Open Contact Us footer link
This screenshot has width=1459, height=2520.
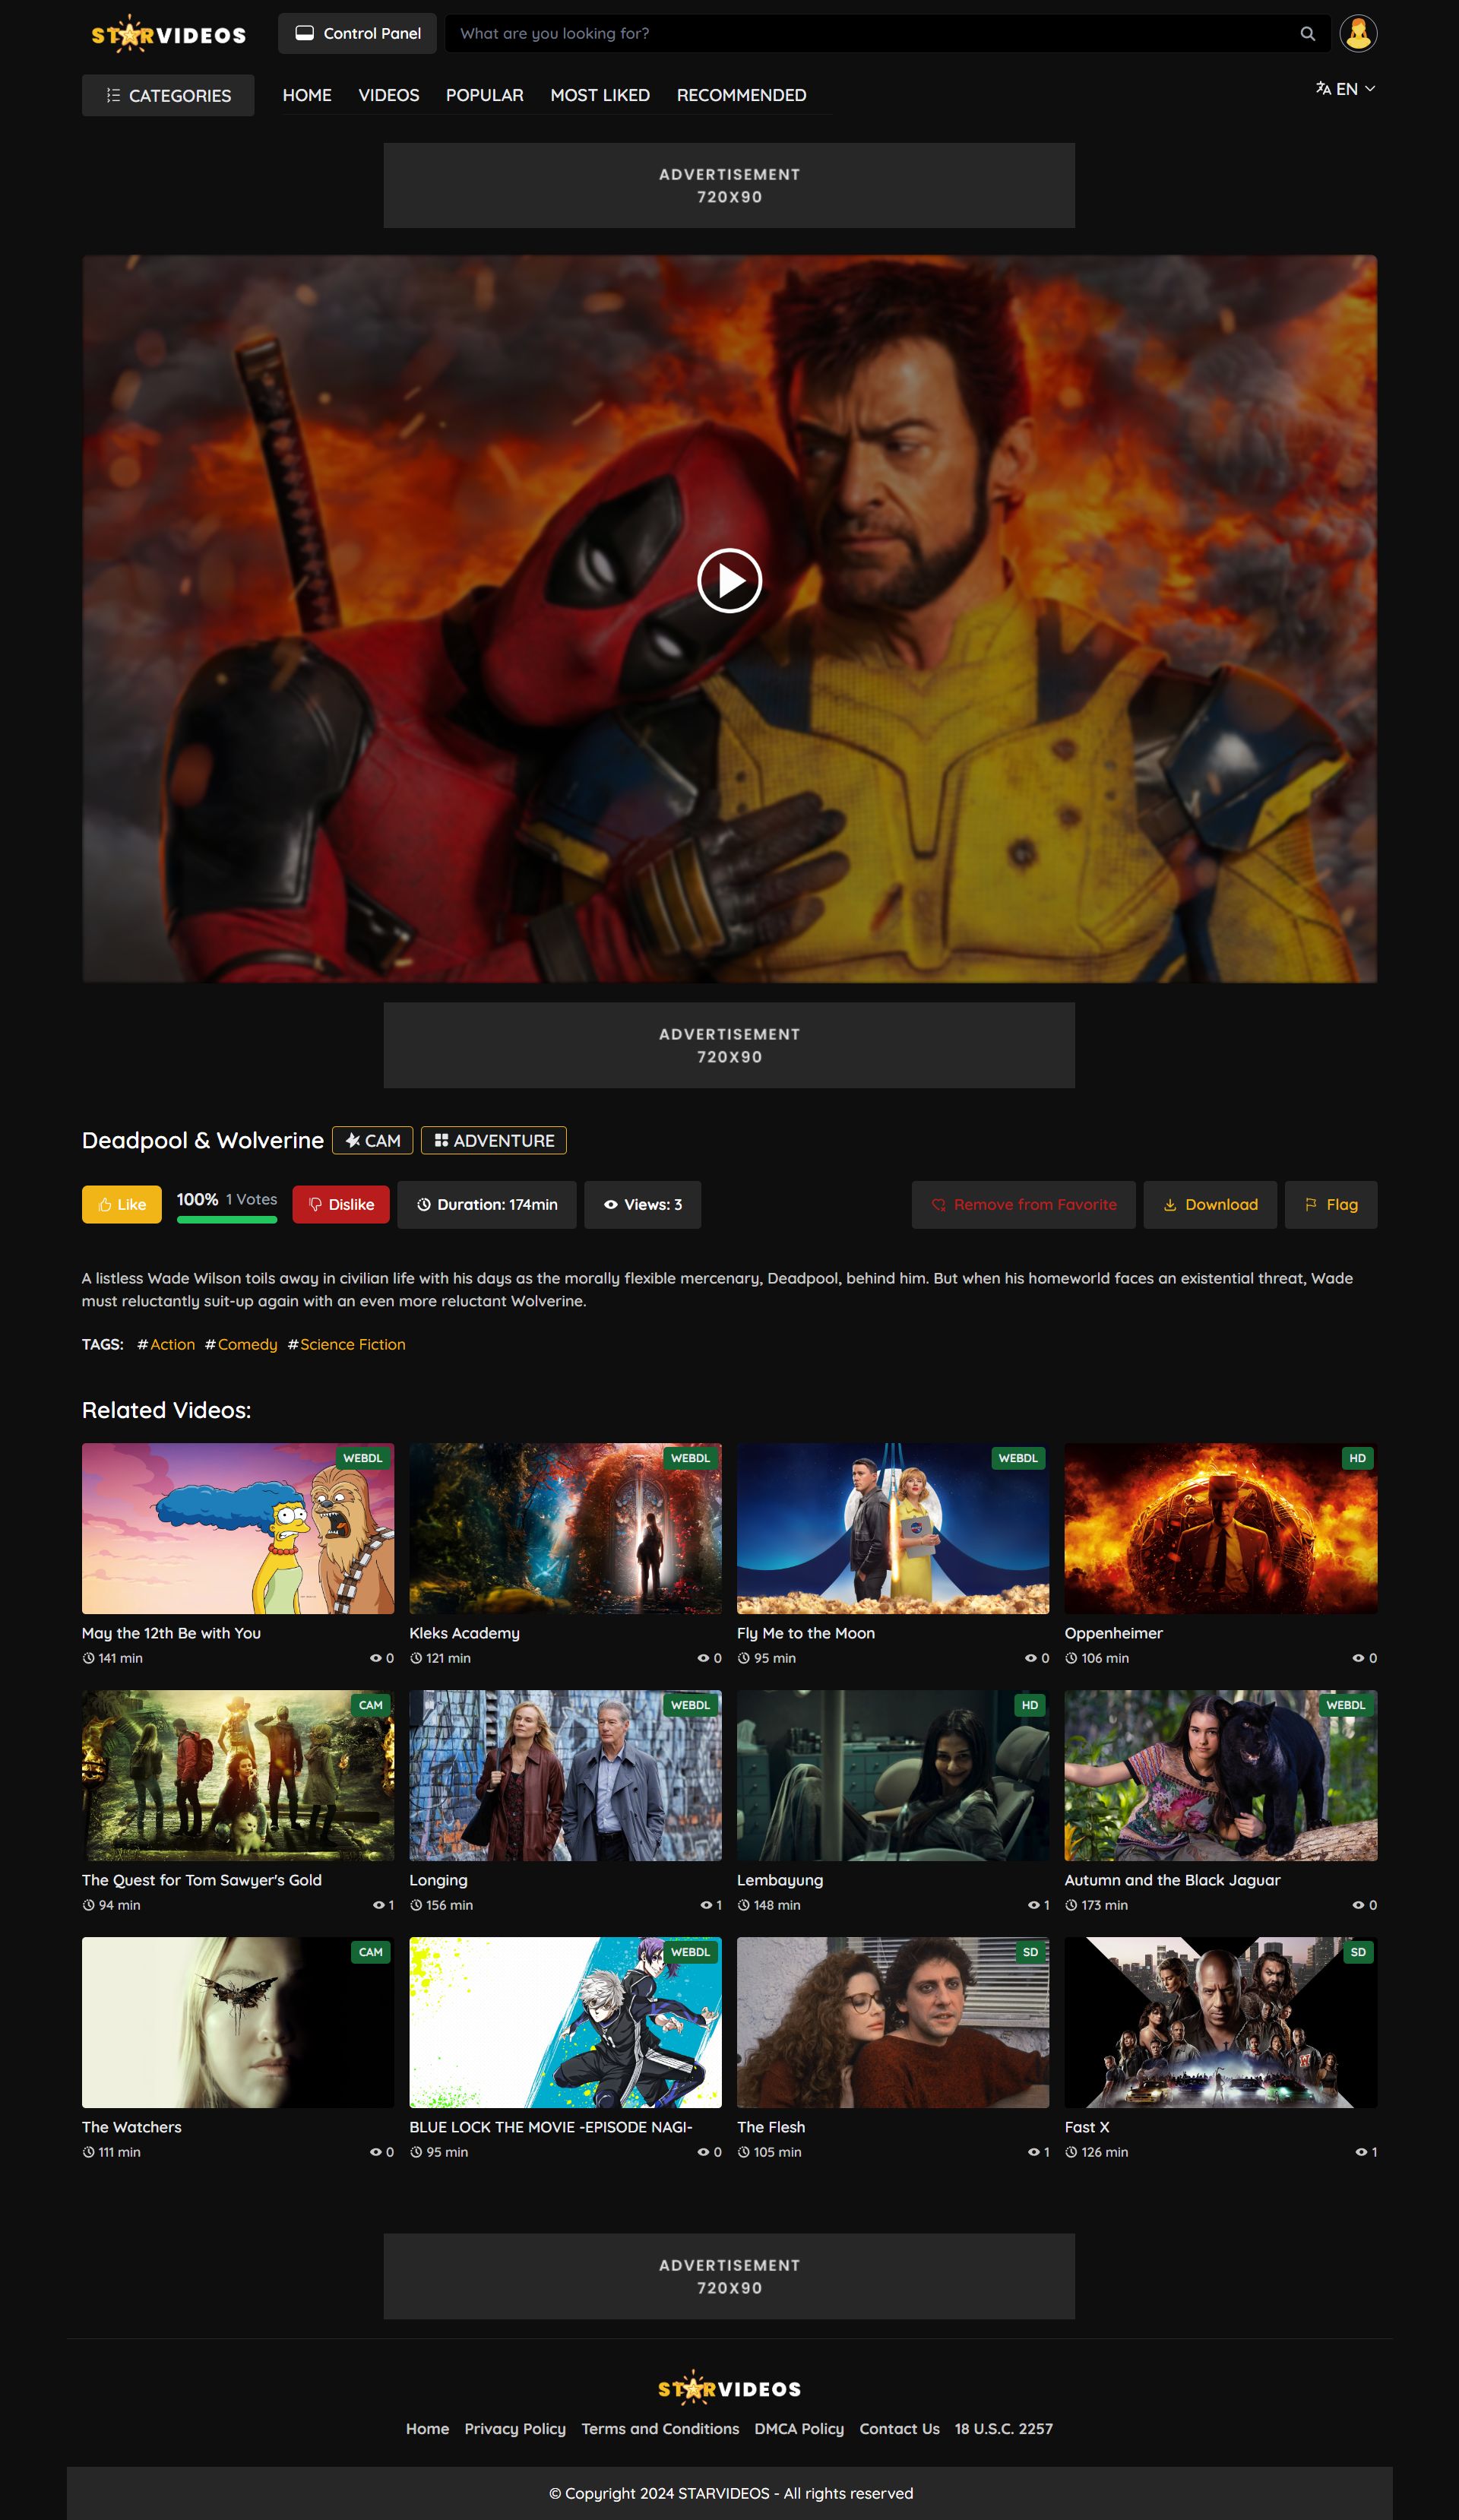pos(899,2429)
